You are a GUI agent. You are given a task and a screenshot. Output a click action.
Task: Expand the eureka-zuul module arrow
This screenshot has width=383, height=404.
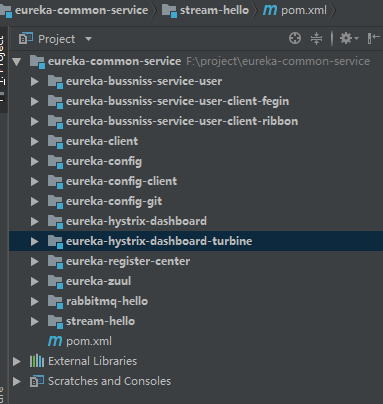(x=35, y=281)
